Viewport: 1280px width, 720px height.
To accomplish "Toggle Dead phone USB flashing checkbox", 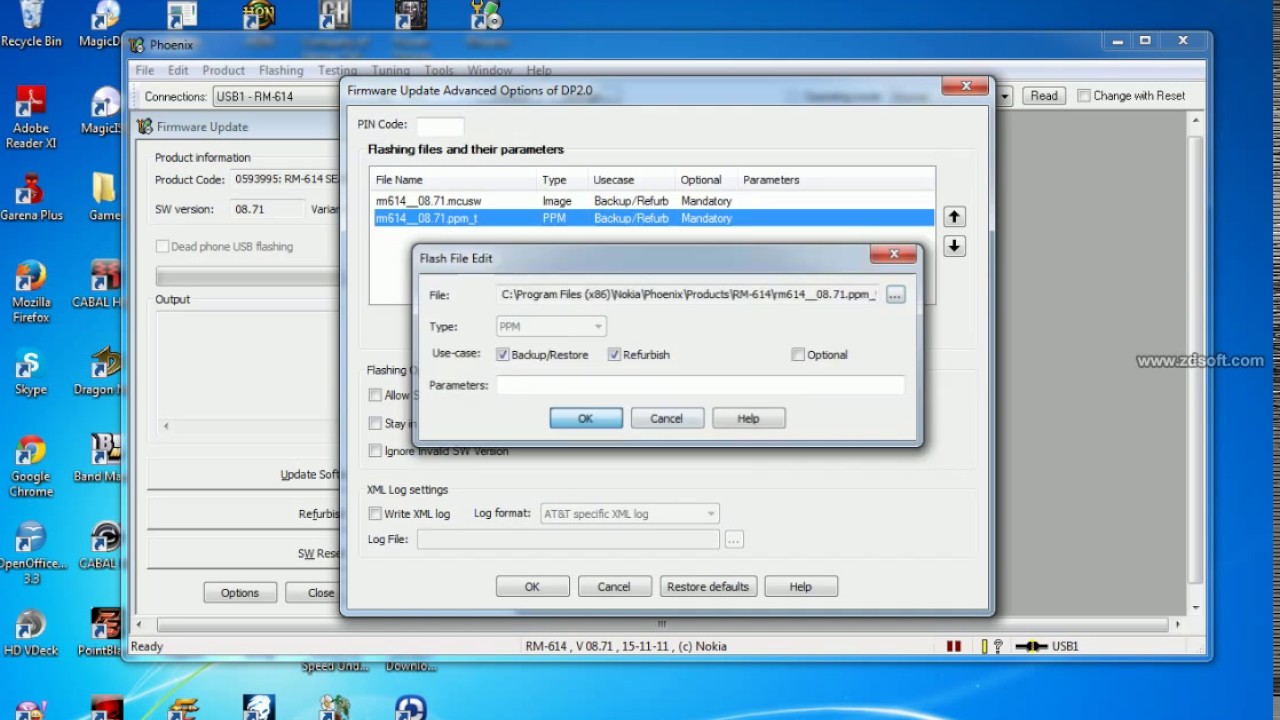I will click(162, 247).
